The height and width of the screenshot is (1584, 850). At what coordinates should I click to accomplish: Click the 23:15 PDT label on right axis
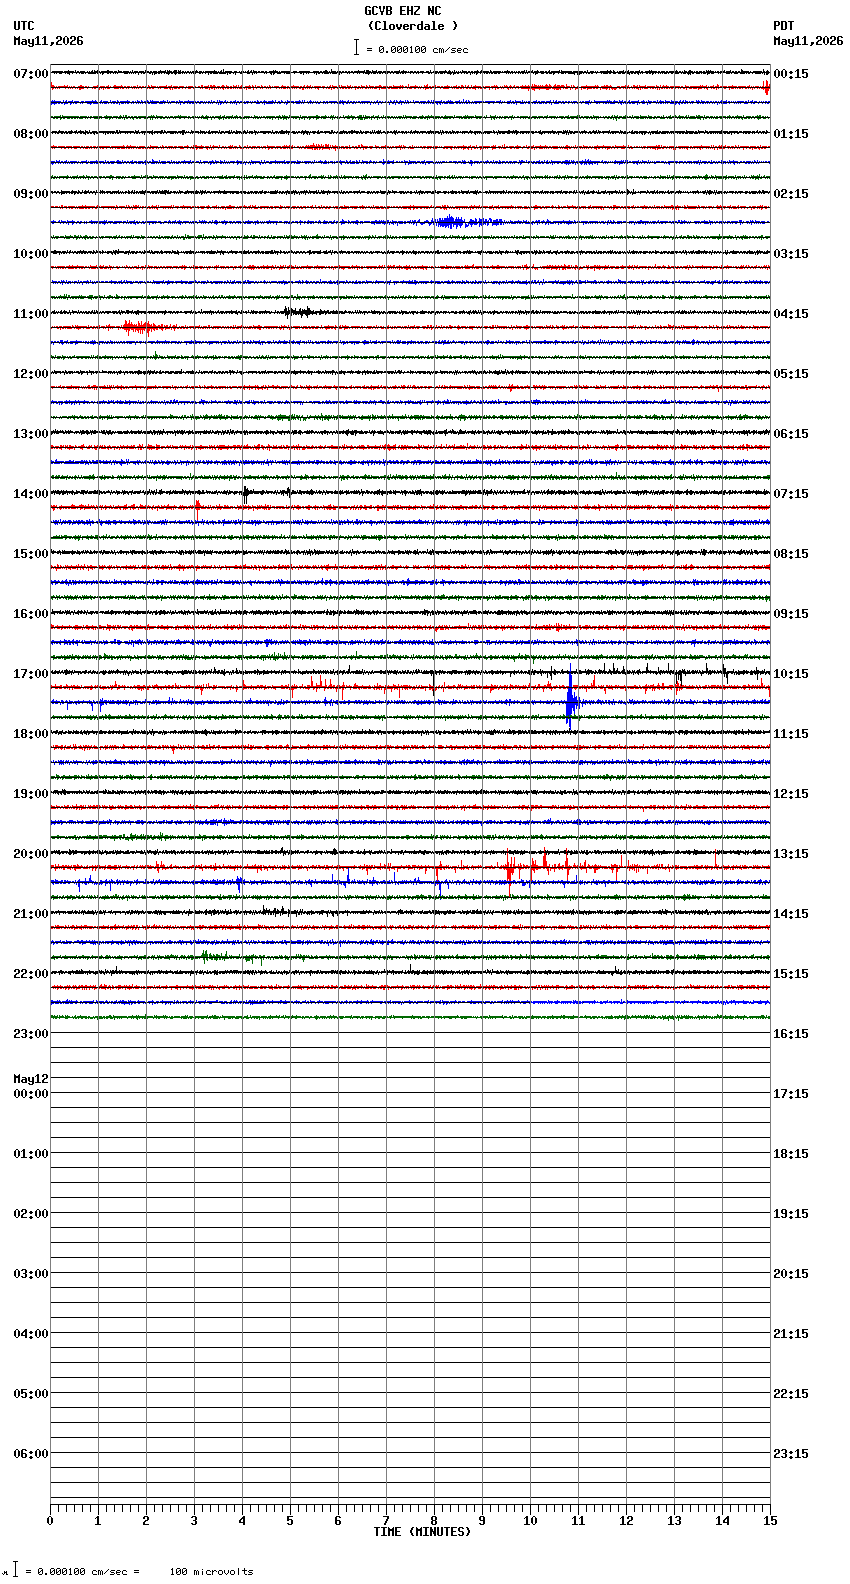(791, 1454)
